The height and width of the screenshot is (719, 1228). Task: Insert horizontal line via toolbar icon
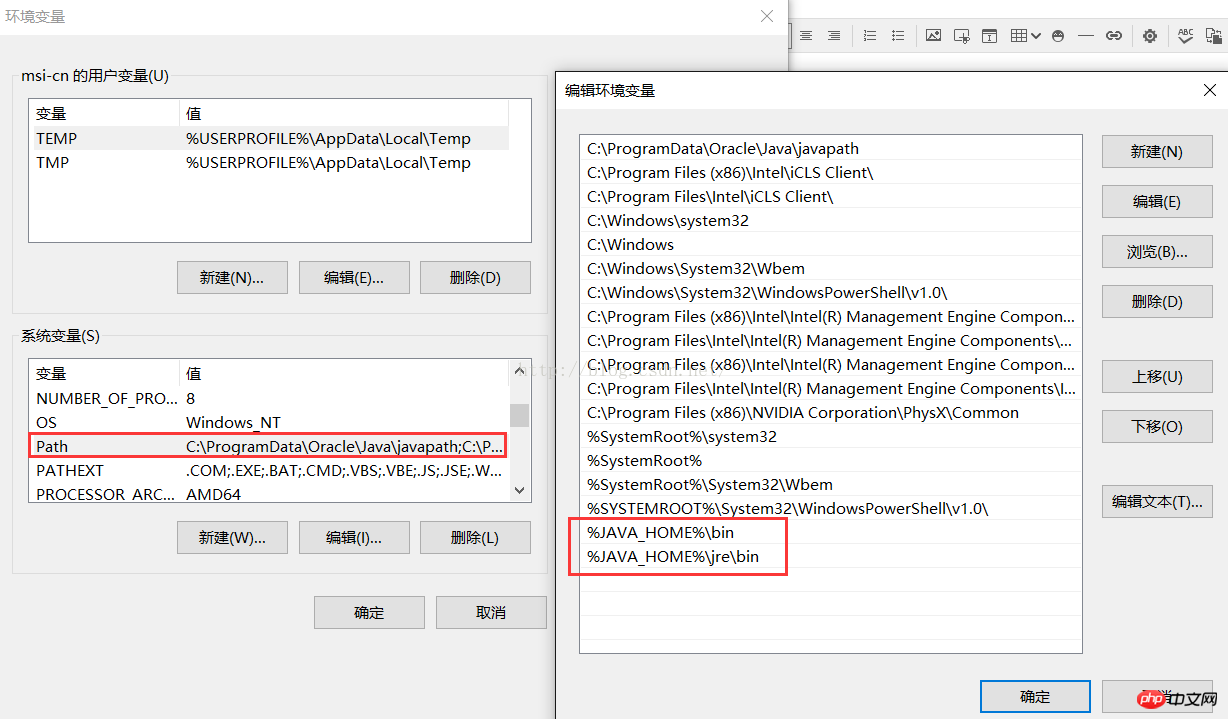(1086, 35)
